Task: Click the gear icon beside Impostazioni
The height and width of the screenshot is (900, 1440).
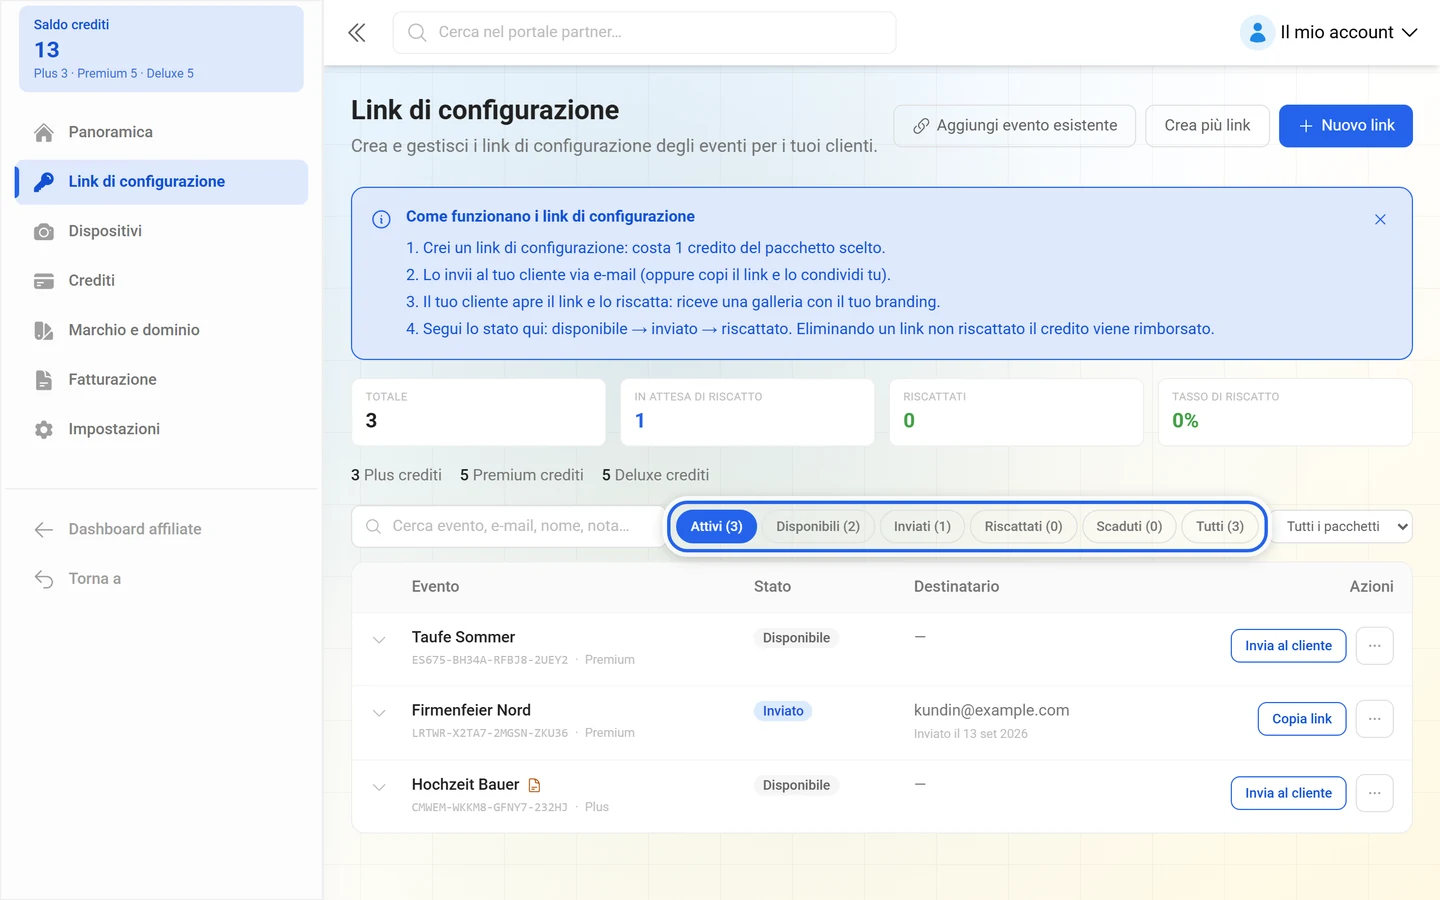Action: [44, 429]
